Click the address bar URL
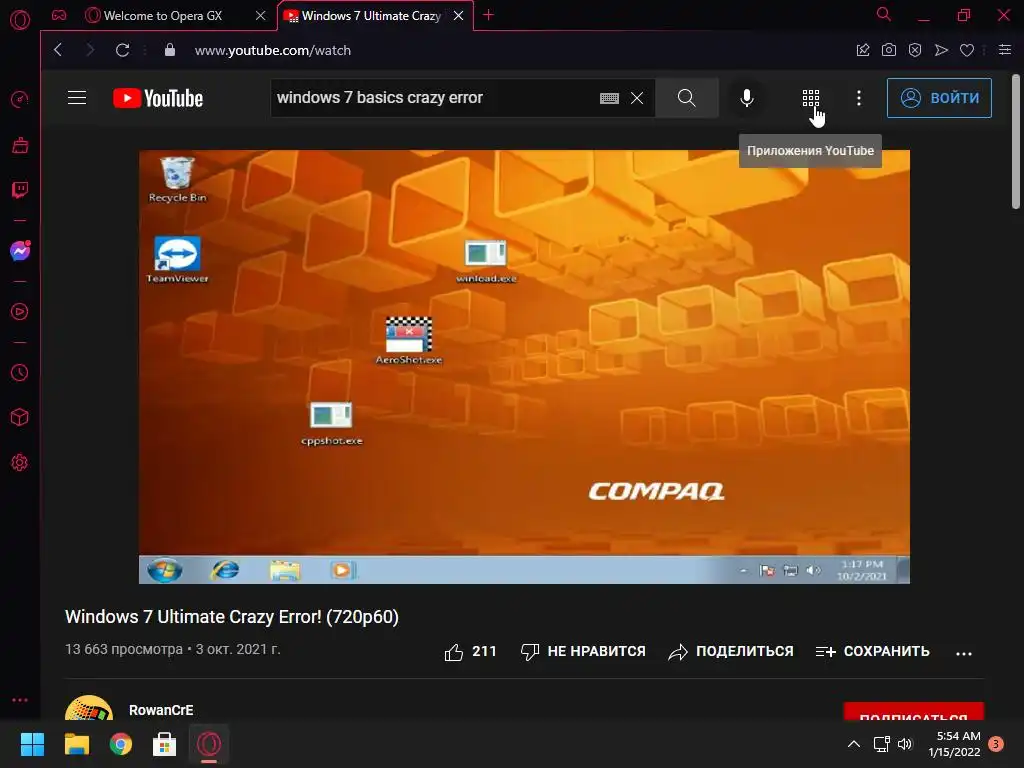Viewport: 1024px width, 768px height. click(273, 50)
